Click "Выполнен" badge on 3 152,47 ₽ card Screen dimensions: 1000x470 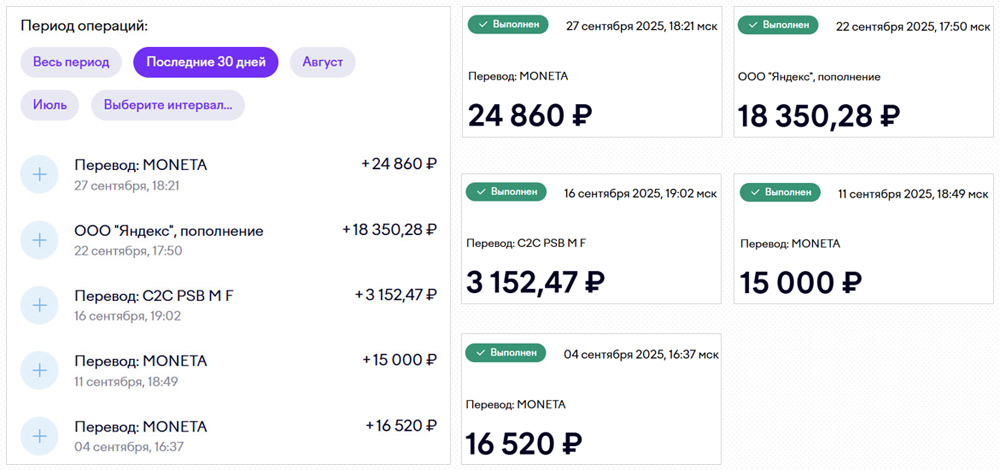[x=507, y=191]
